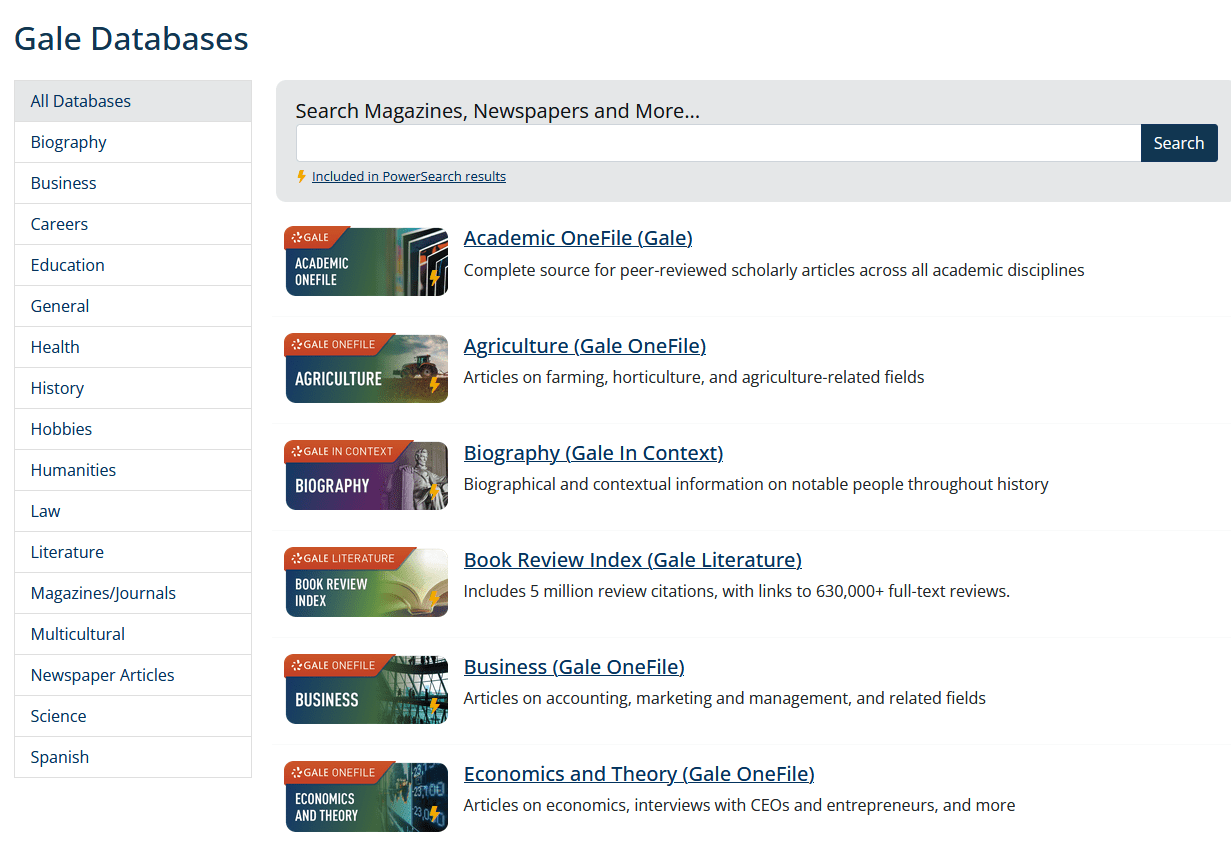This screenshot has height=848, width=1231.
Task: Click description 'Articles on accounting, marketing and management'
Action: point(725,698)
